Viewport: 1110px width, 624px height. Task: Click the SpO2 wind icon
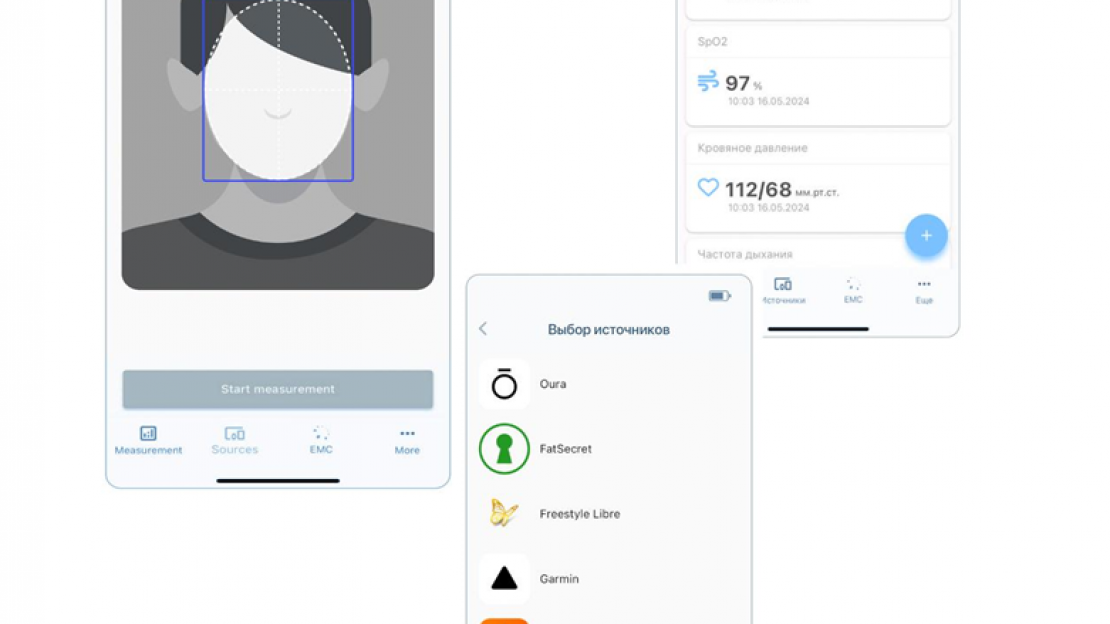click(708, 82)
